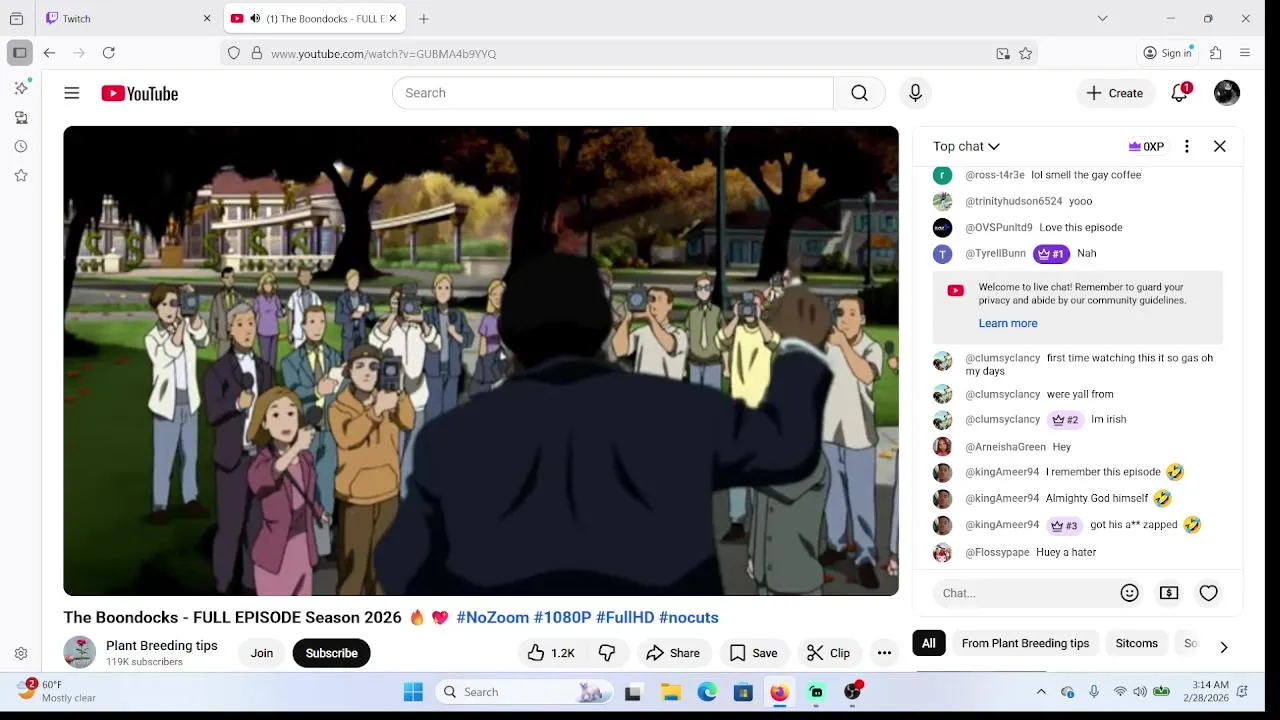Open the YouTube account avatar menu
1280x720 pixels.
point(1227,93)
